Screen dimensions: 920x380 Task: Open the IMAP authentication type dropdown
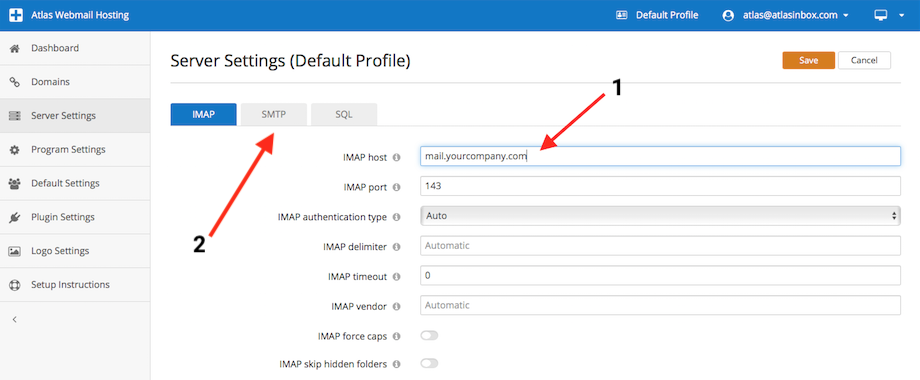click(661, 216)
